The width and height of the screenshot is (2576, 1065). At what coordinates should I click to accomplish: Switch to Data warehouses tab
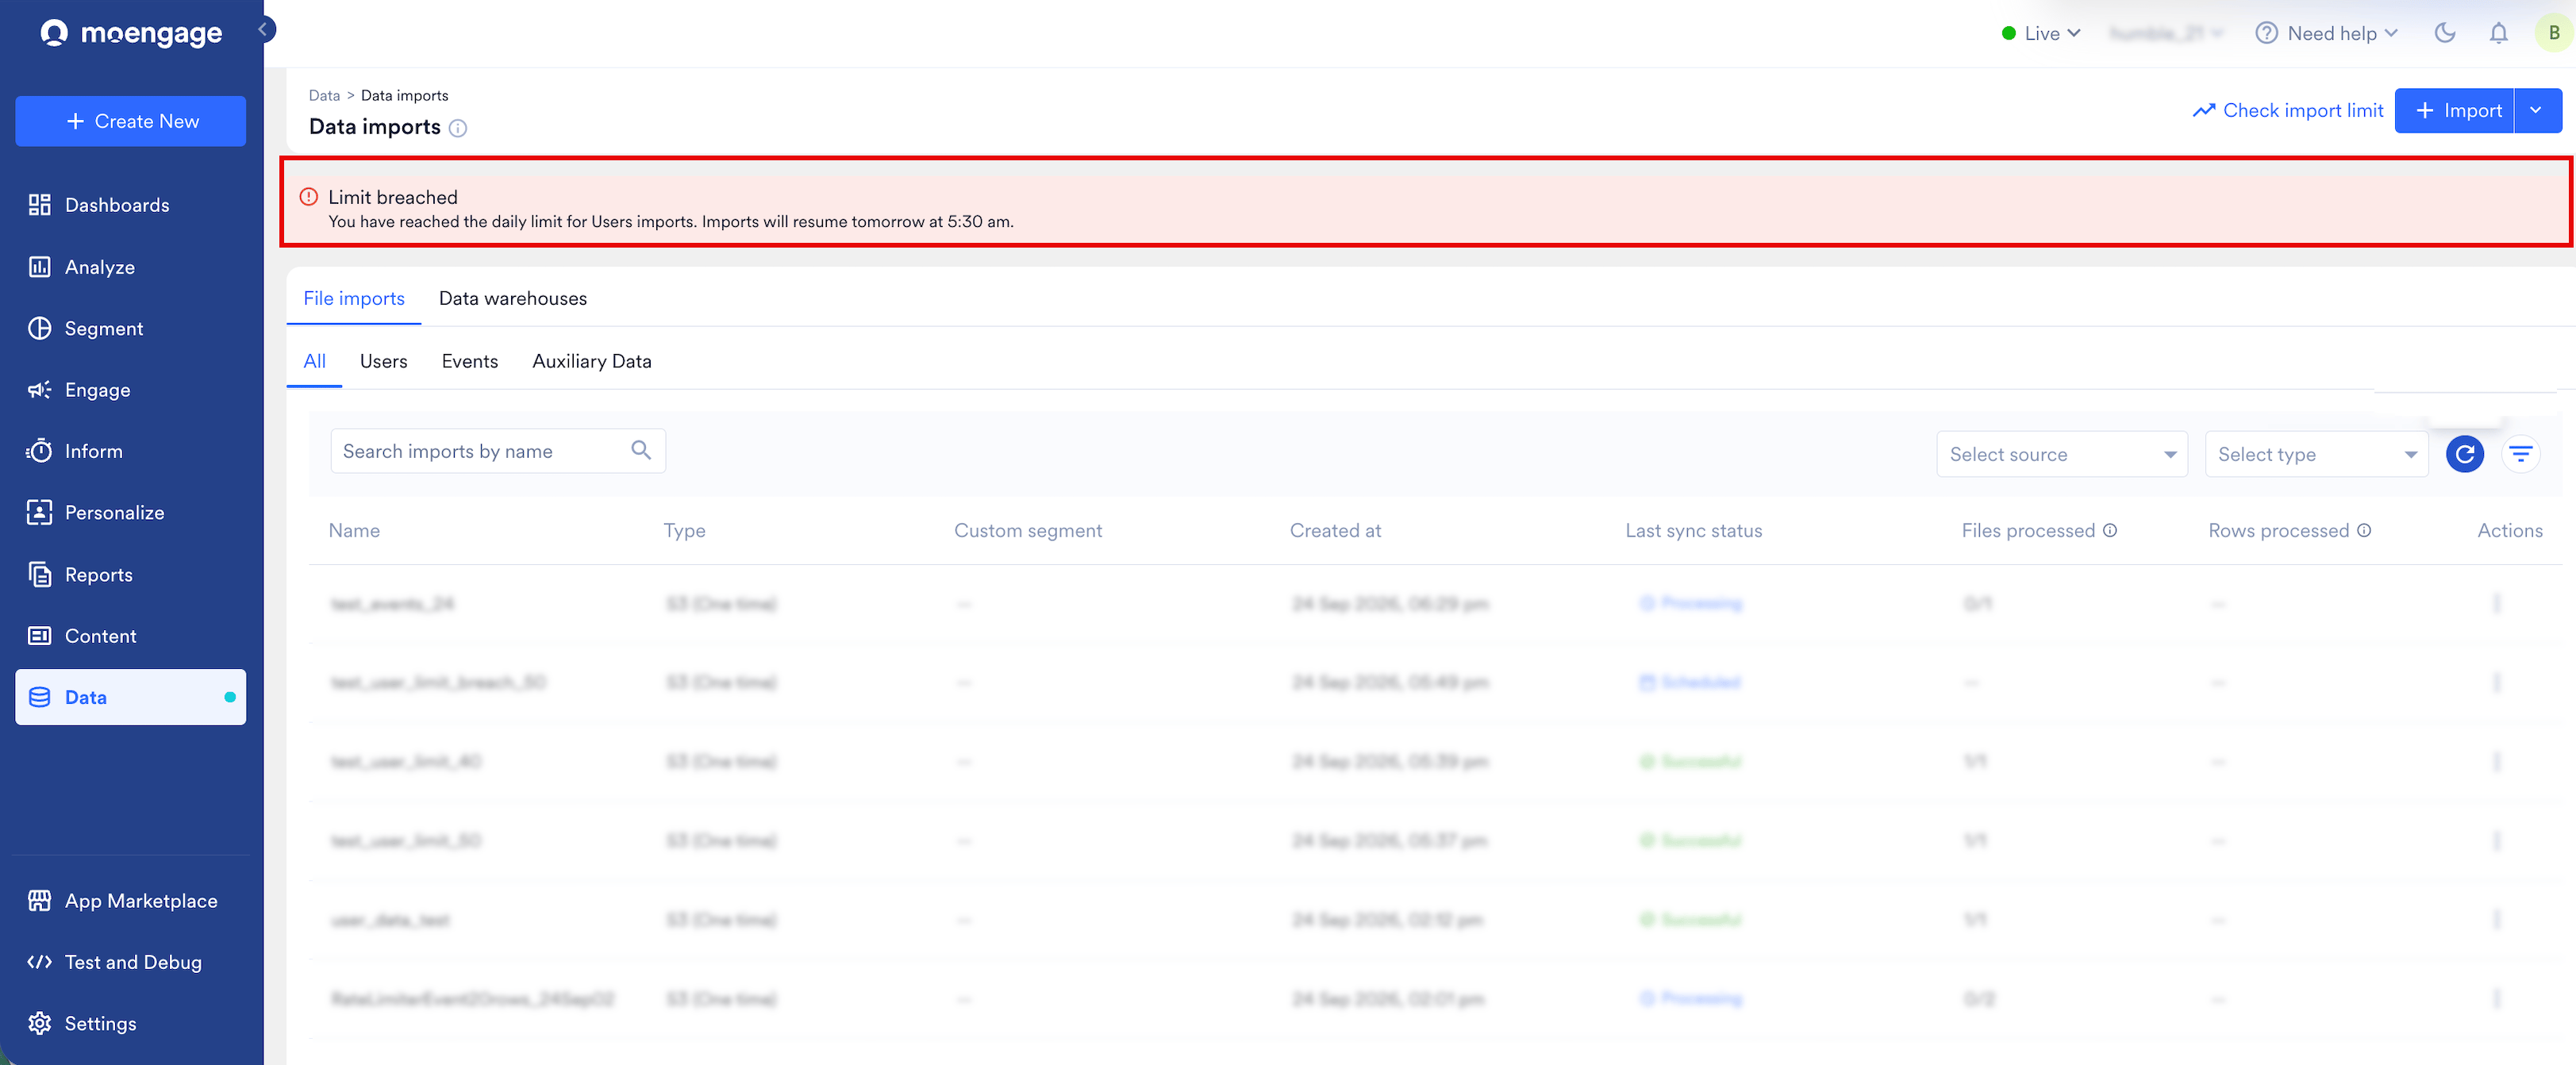tap(513, 298)
